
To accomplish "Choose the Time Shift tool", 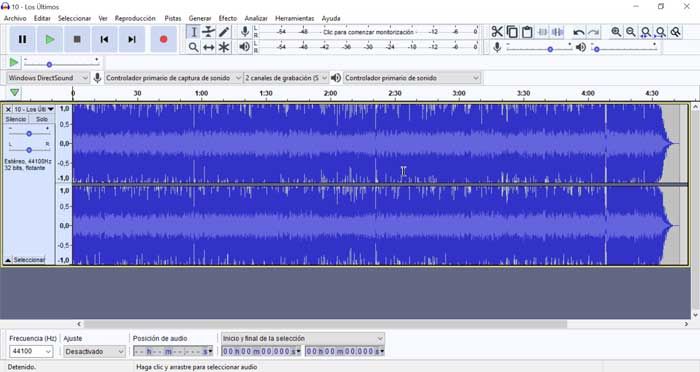I will [x=208, y=47].
